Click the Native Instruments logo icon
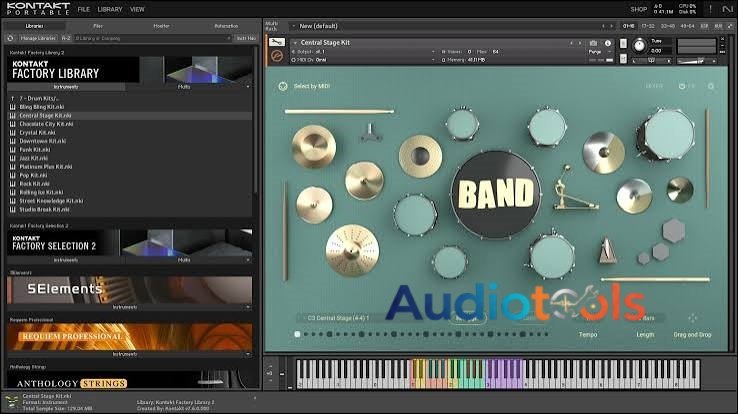738x414 pixels. (727, 9)
